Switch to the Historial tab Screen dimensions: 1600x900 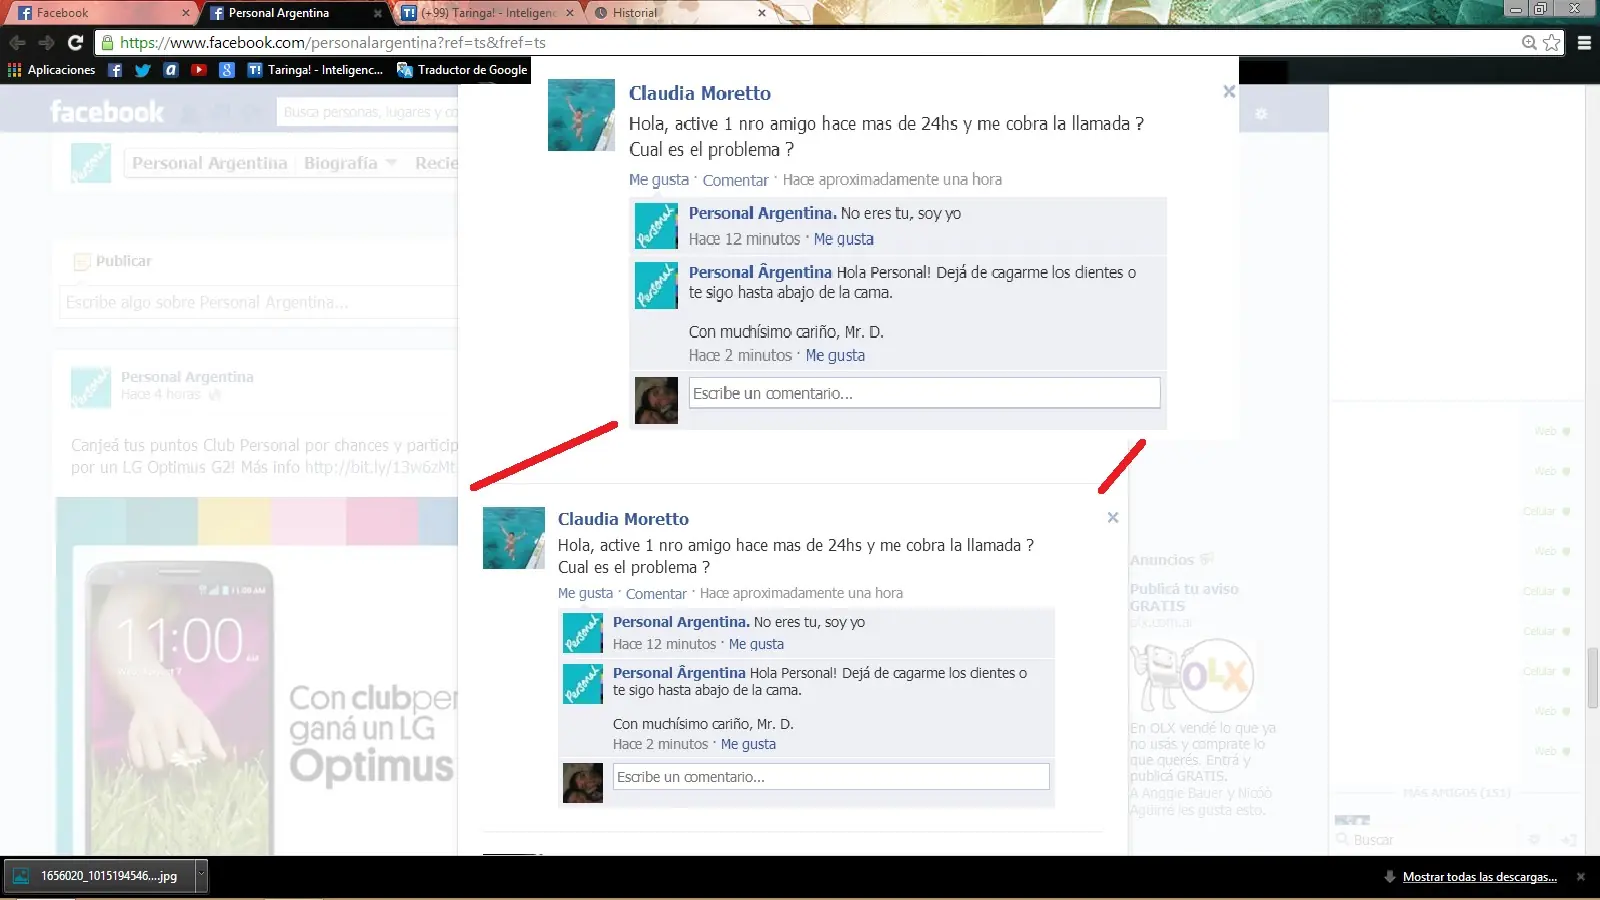pos(680,13)
